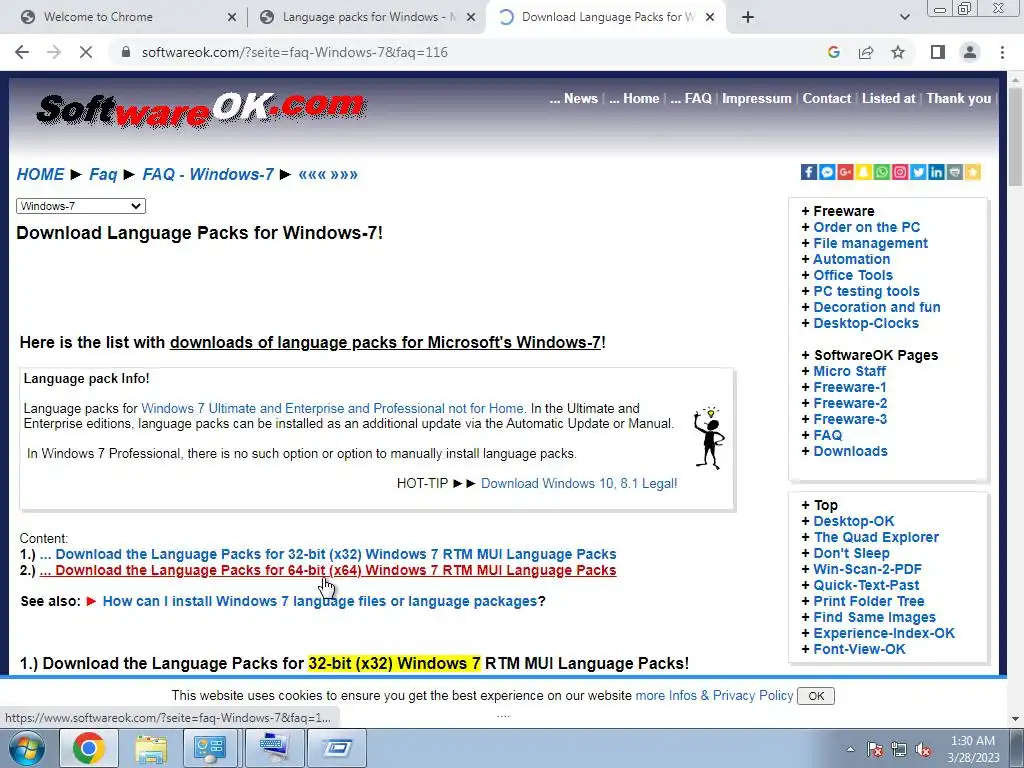Image resolution: width=1024 pixels, height=768 pixels.
Task: Click Chrome icon in taskbar
Action: pyautogui.click(x=89, y=748)
